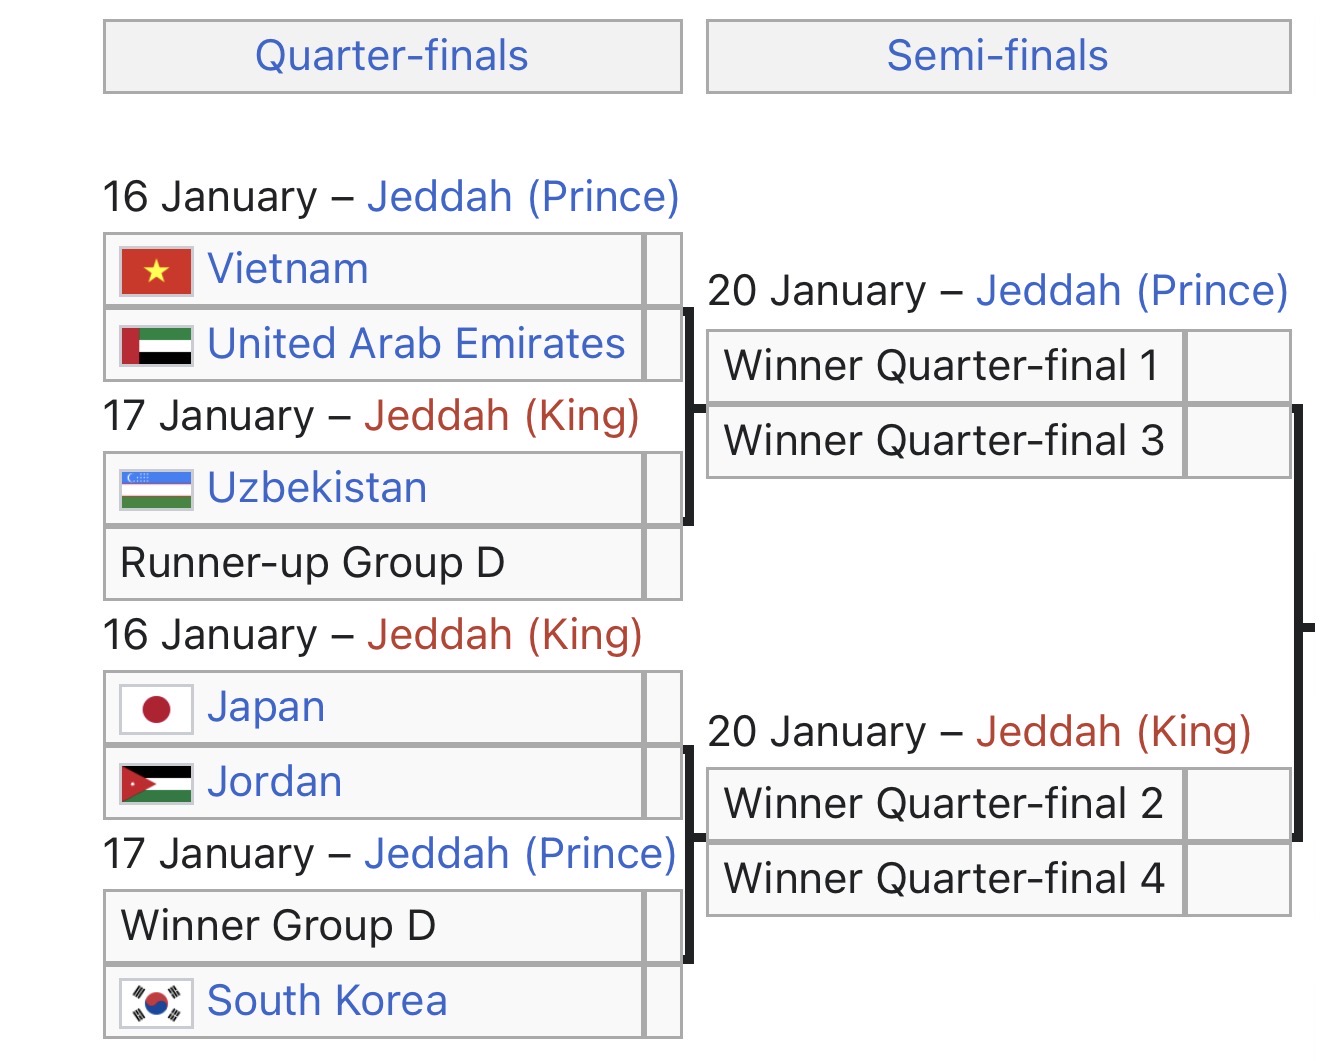Click the United Arab Emirates flag icon
The image size is (1320, 1061).
pos(156,345)
